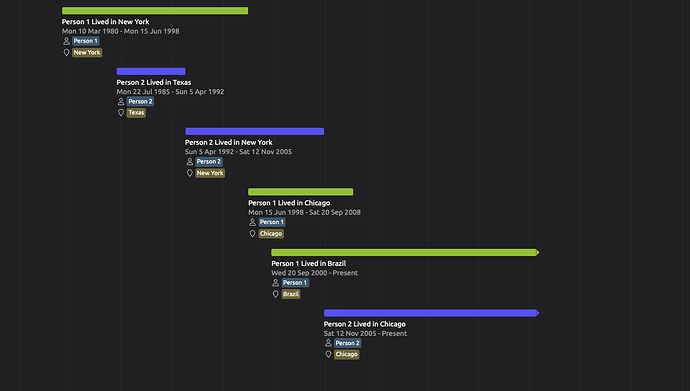Click the purple bar for Person 2 Lived in Chicago
690x391 pixels.
432,313
